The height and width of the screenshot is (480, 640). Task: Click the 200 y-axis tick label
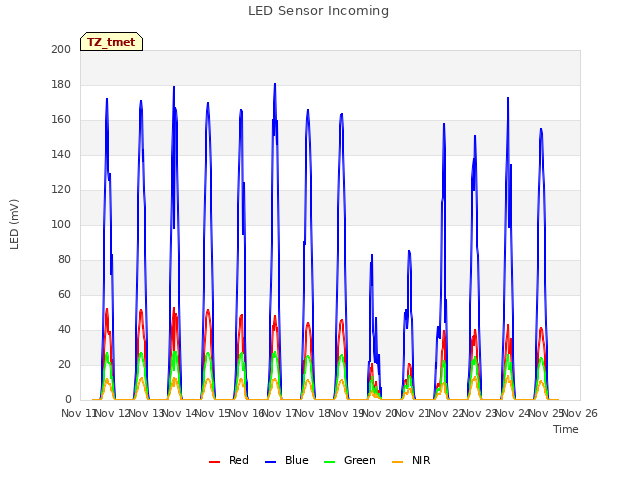pyautogui.click(x=61, y=49)
